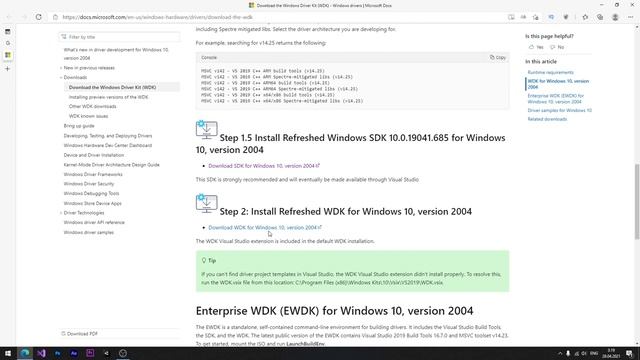
Task: Click the highlighted blue extension icon in toolbar
Action: (551, 17)
